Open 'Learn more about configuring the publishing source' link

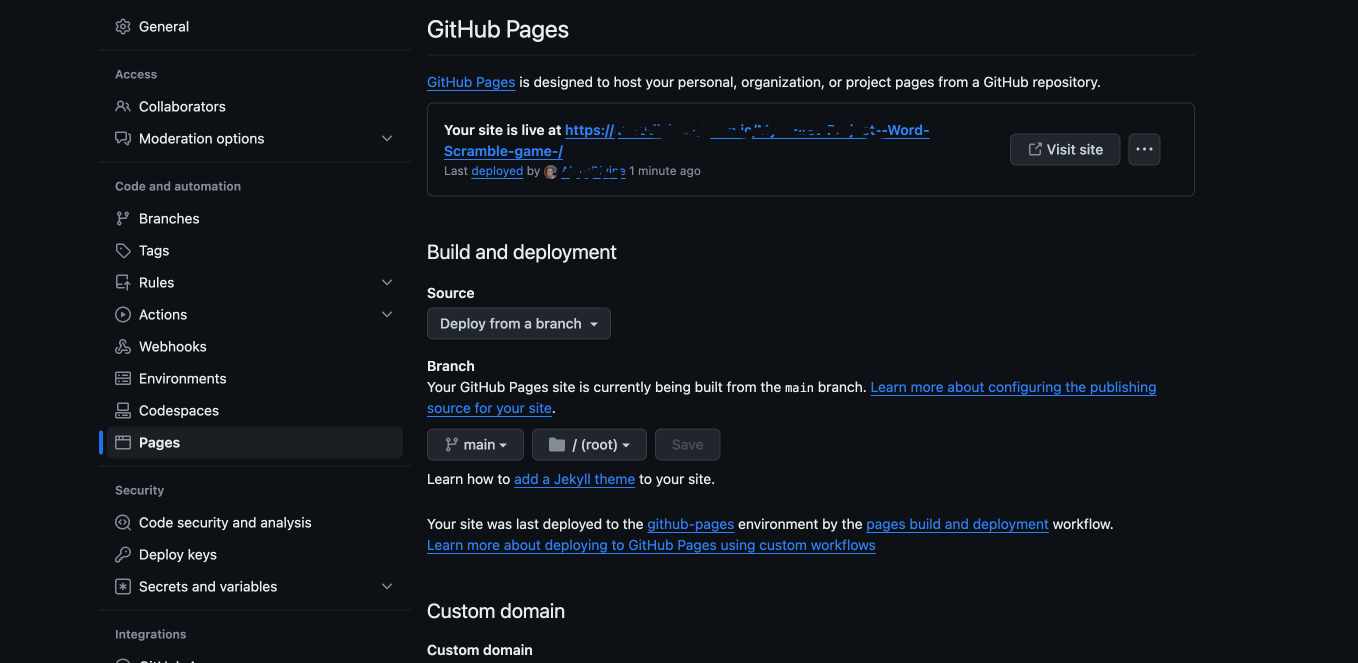click(x=791, y=398)
